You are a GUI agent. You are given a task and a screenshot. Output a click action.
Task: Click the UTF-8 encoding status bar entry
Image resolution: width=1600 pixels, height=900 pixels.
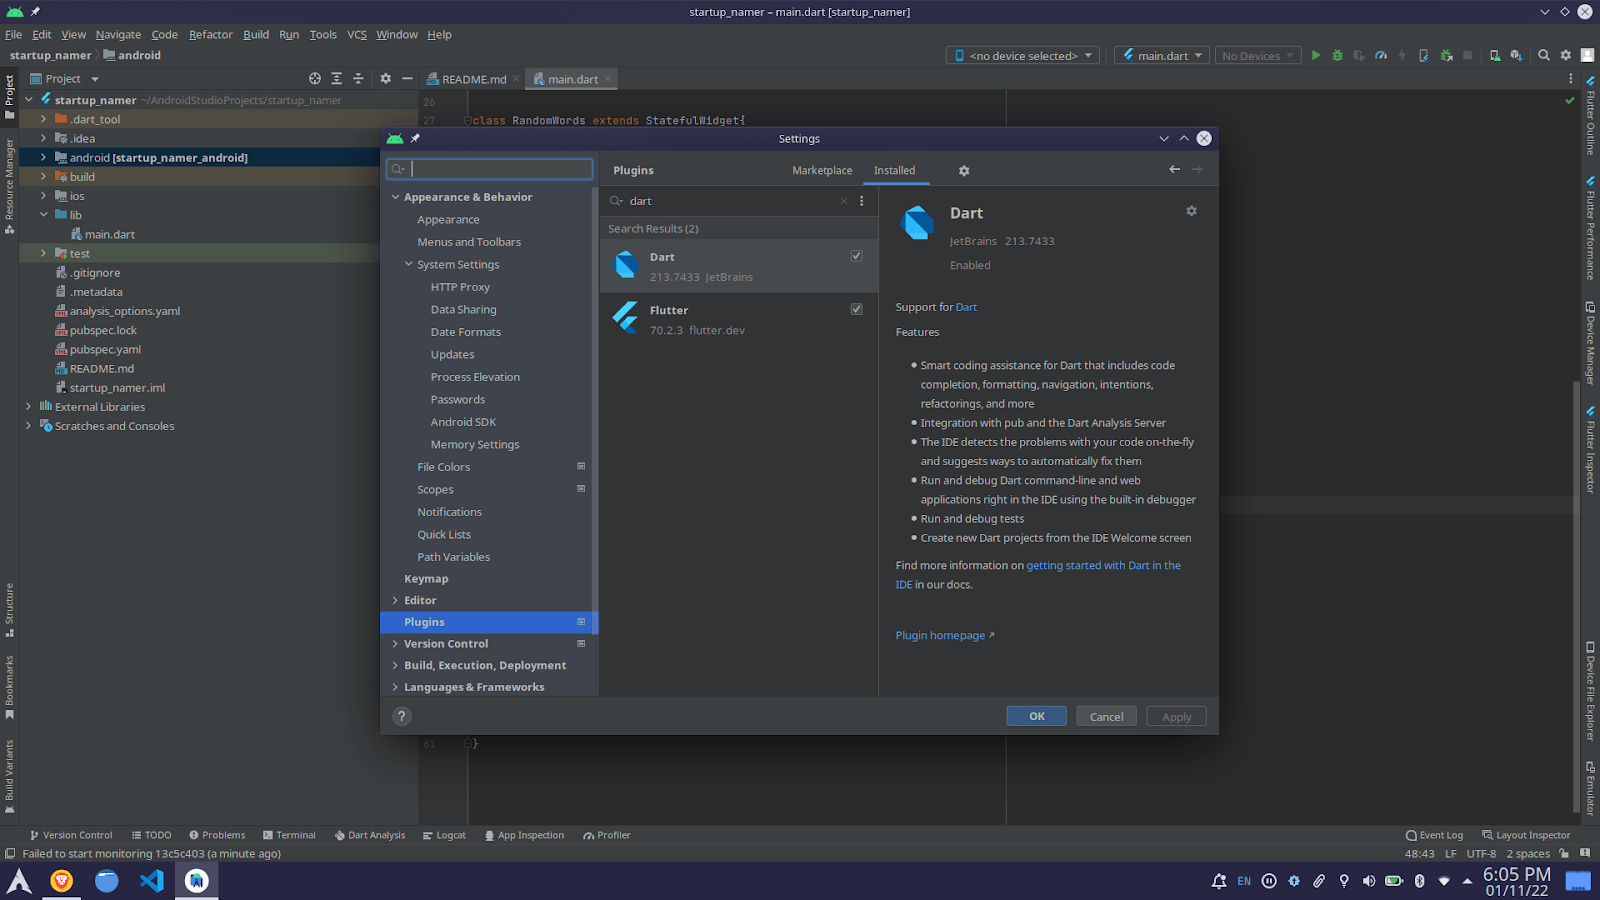1481,854
